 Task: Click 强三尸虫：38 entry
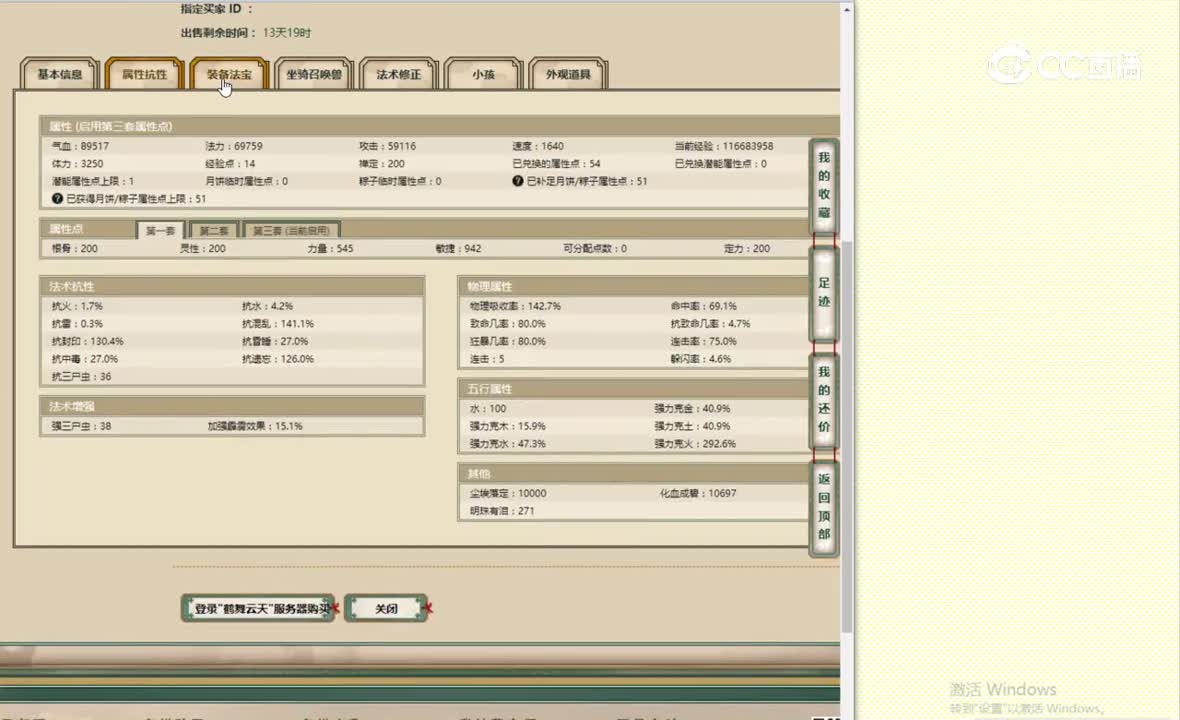[x=81, y=426]
